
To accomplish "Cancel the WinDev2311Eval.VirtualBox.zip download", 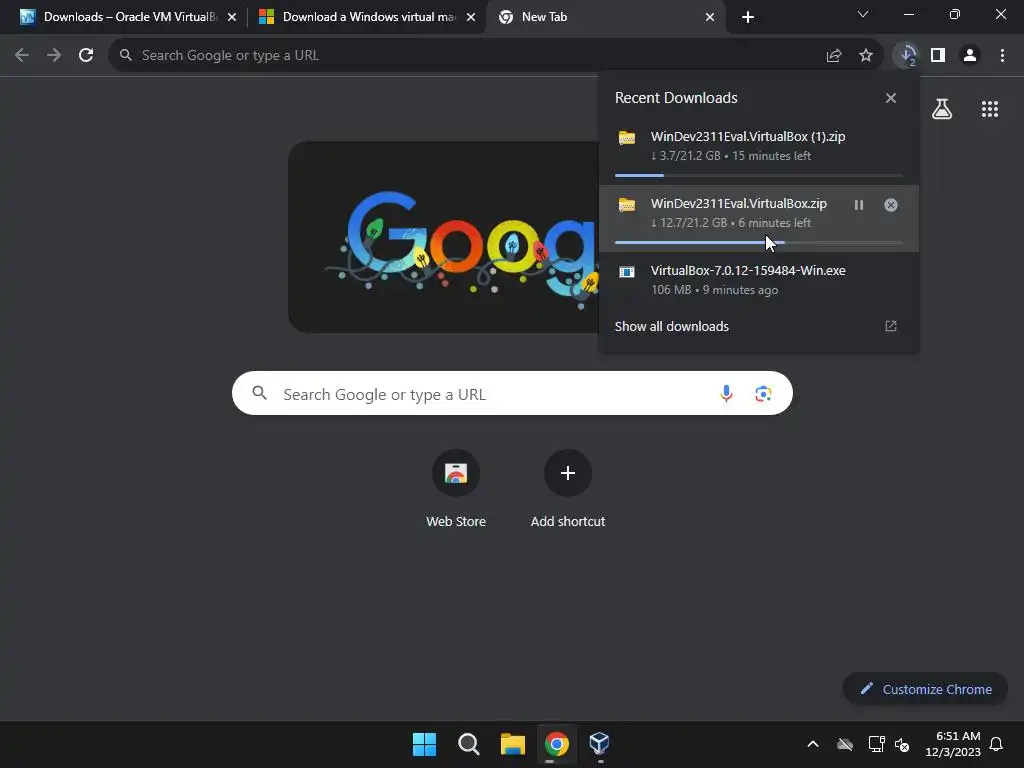I will pos(891,205).
